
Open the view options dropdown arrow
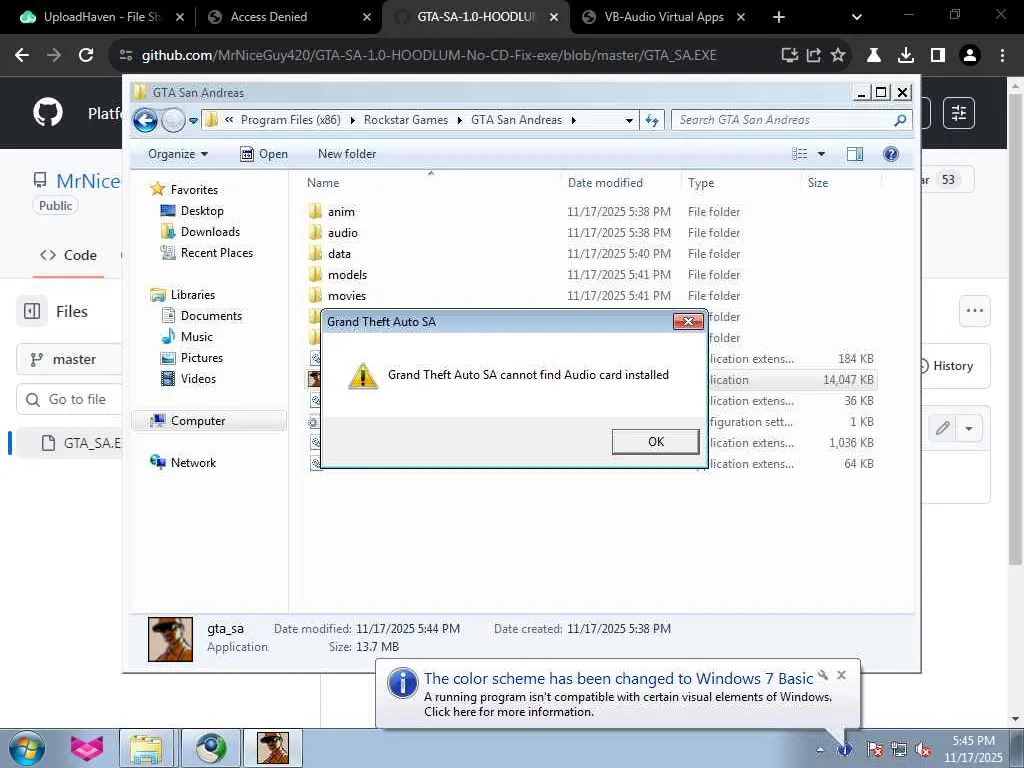pyautogui.click(x=822, y=154)
